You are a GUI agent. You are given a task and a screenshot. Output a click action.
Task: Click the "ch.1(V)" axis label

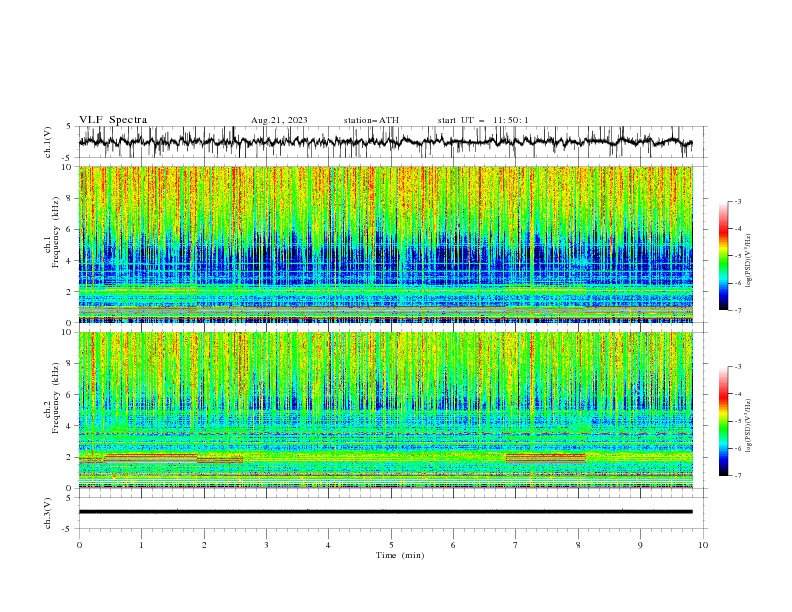(48, 142)
